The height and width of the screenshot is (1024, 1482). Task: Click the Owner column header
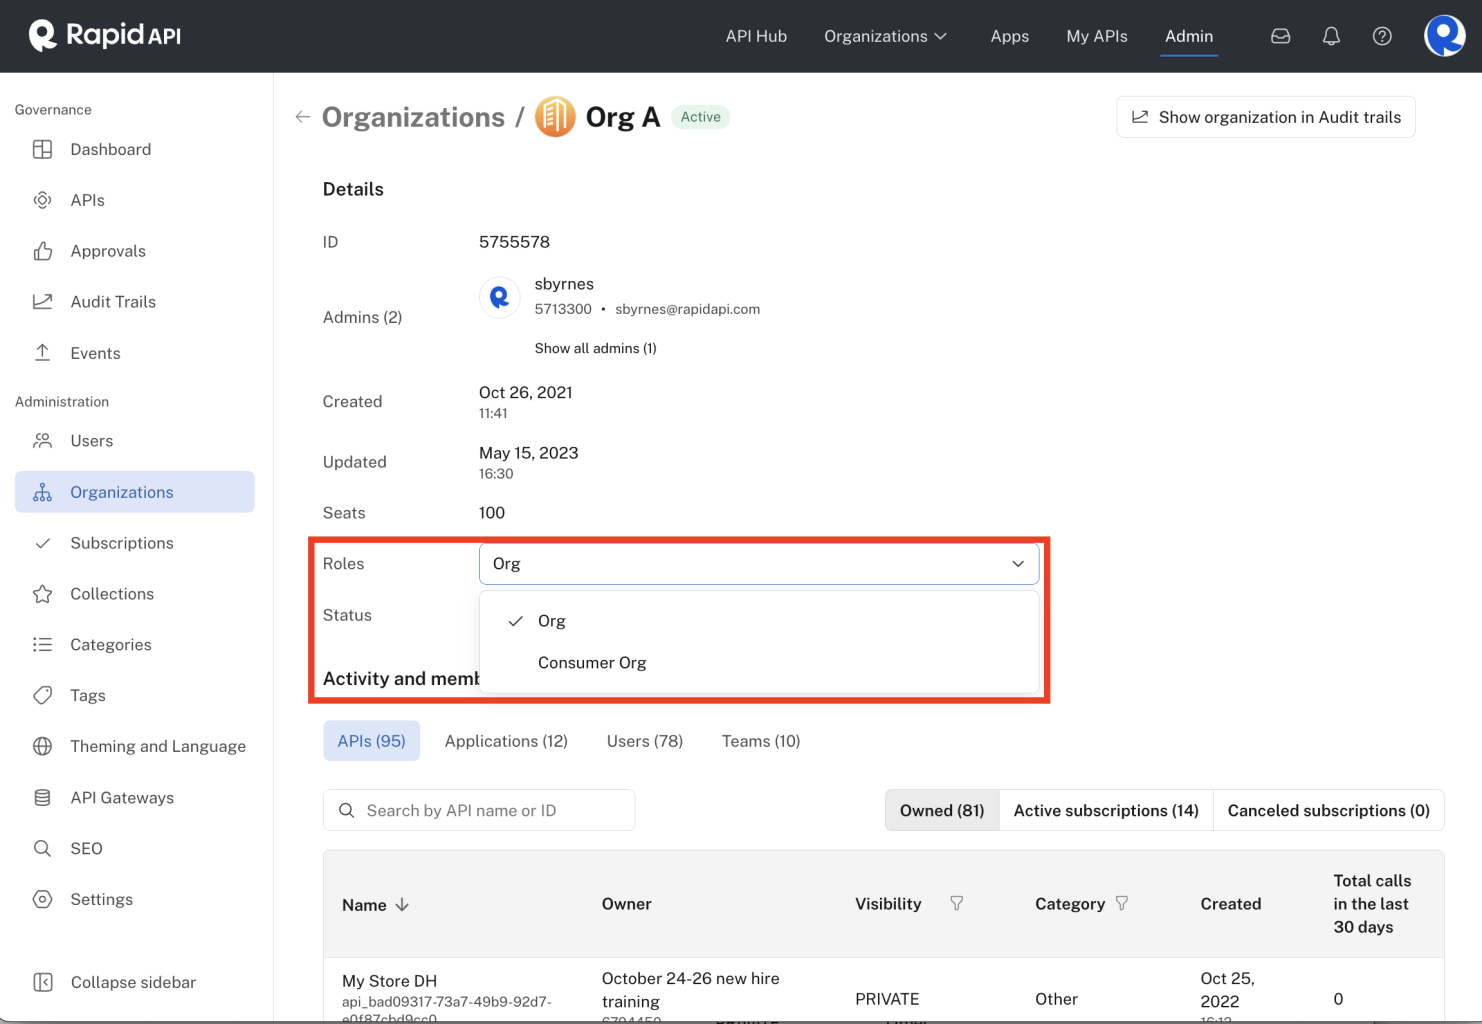coord(626,904)
